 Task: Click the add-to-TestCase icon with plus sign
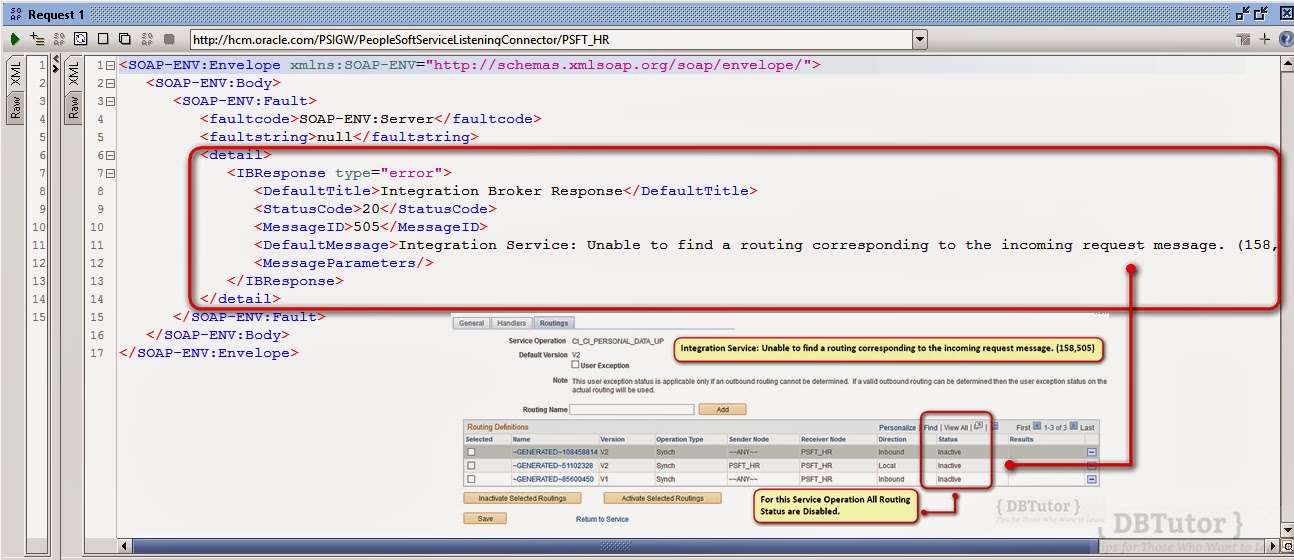(x=37, y=39)
